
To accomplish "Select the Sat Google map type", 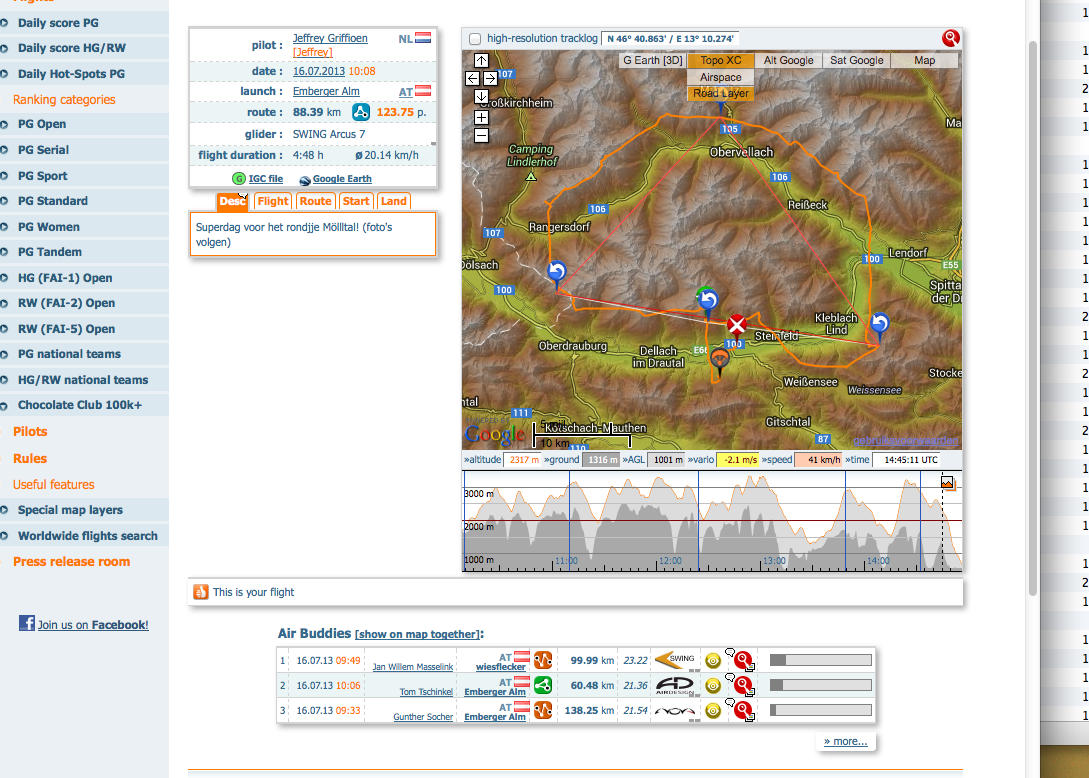I will (x=856, y=60).
